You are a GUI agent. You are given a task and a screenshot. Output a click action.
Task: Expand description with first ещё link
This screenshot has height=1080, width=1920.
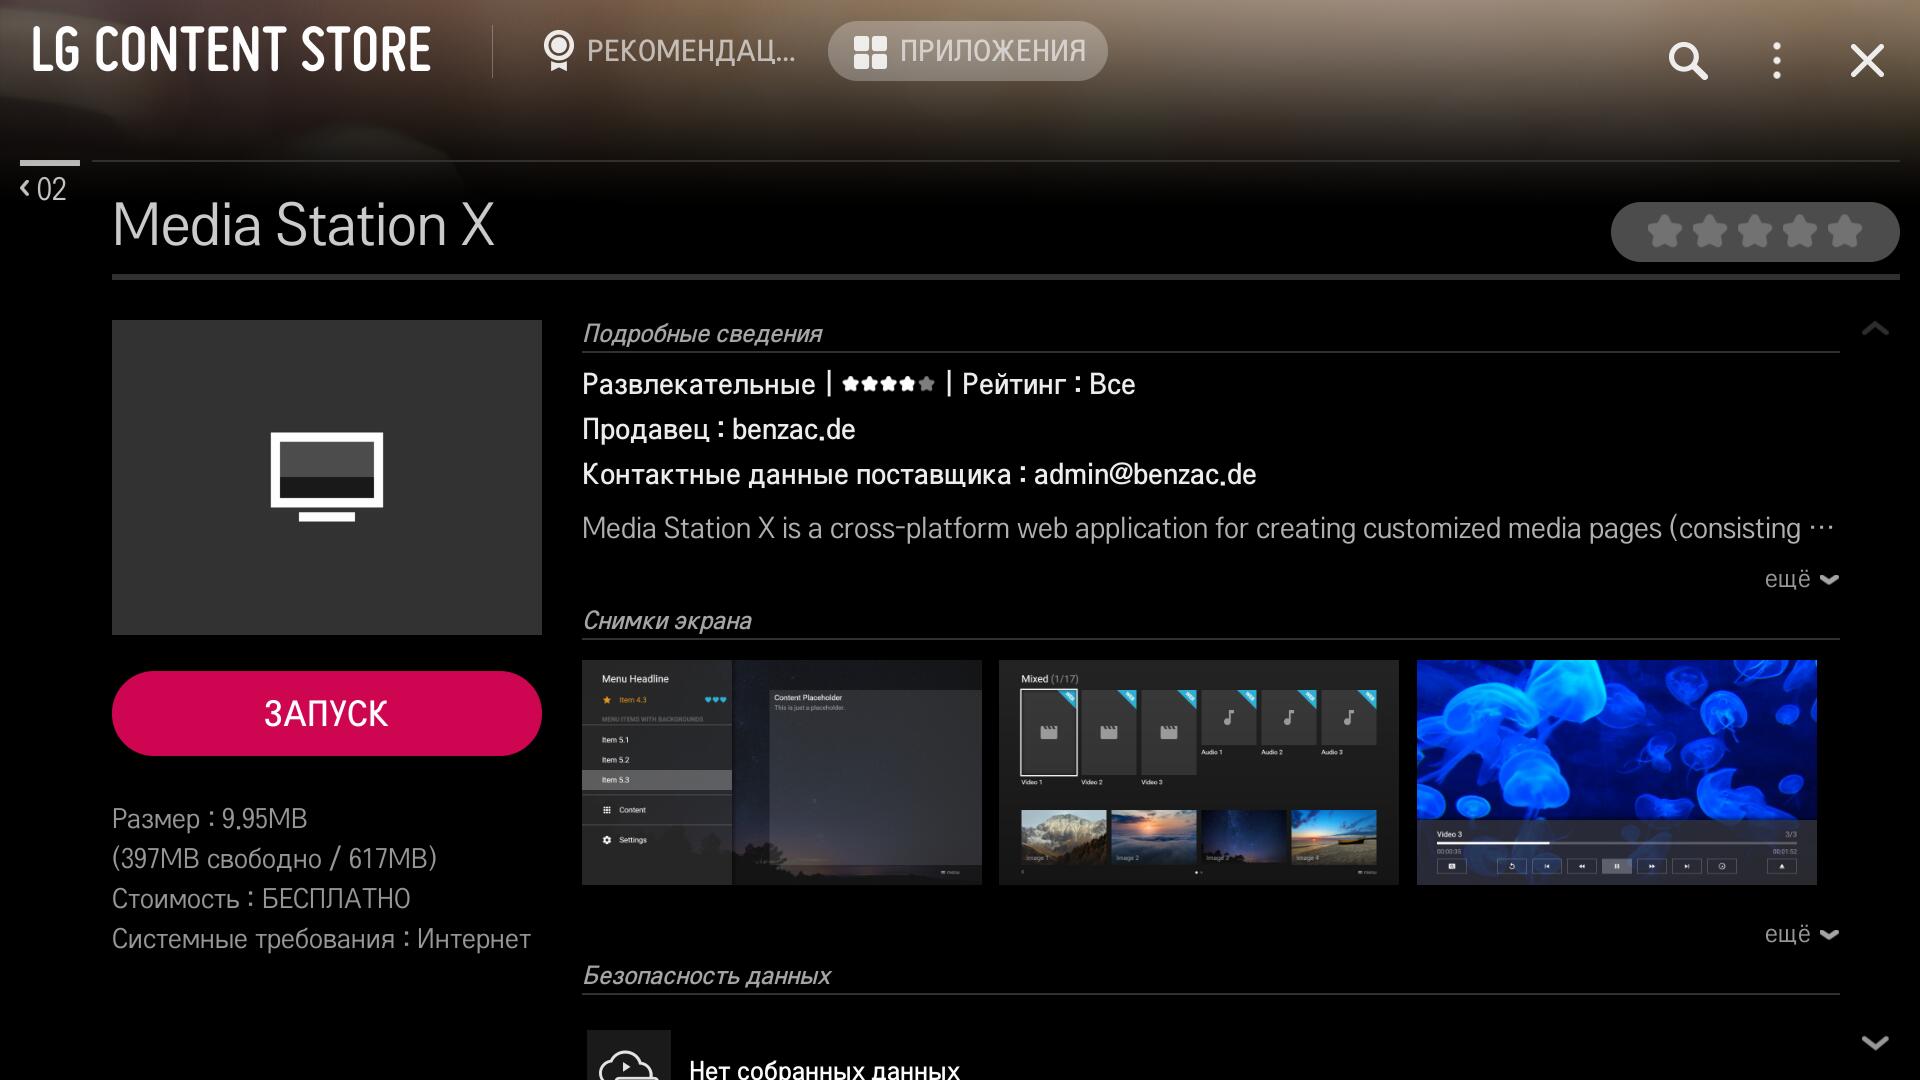tap(1802, 579)
